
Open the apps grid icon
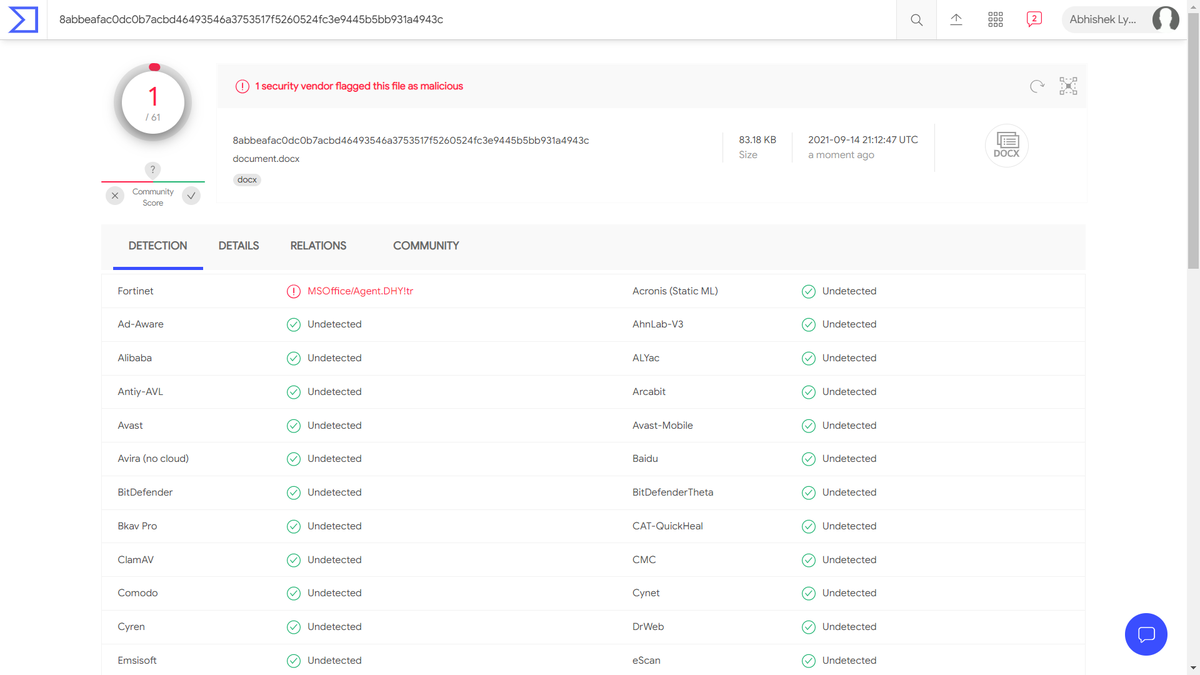[x=995, y=20]
